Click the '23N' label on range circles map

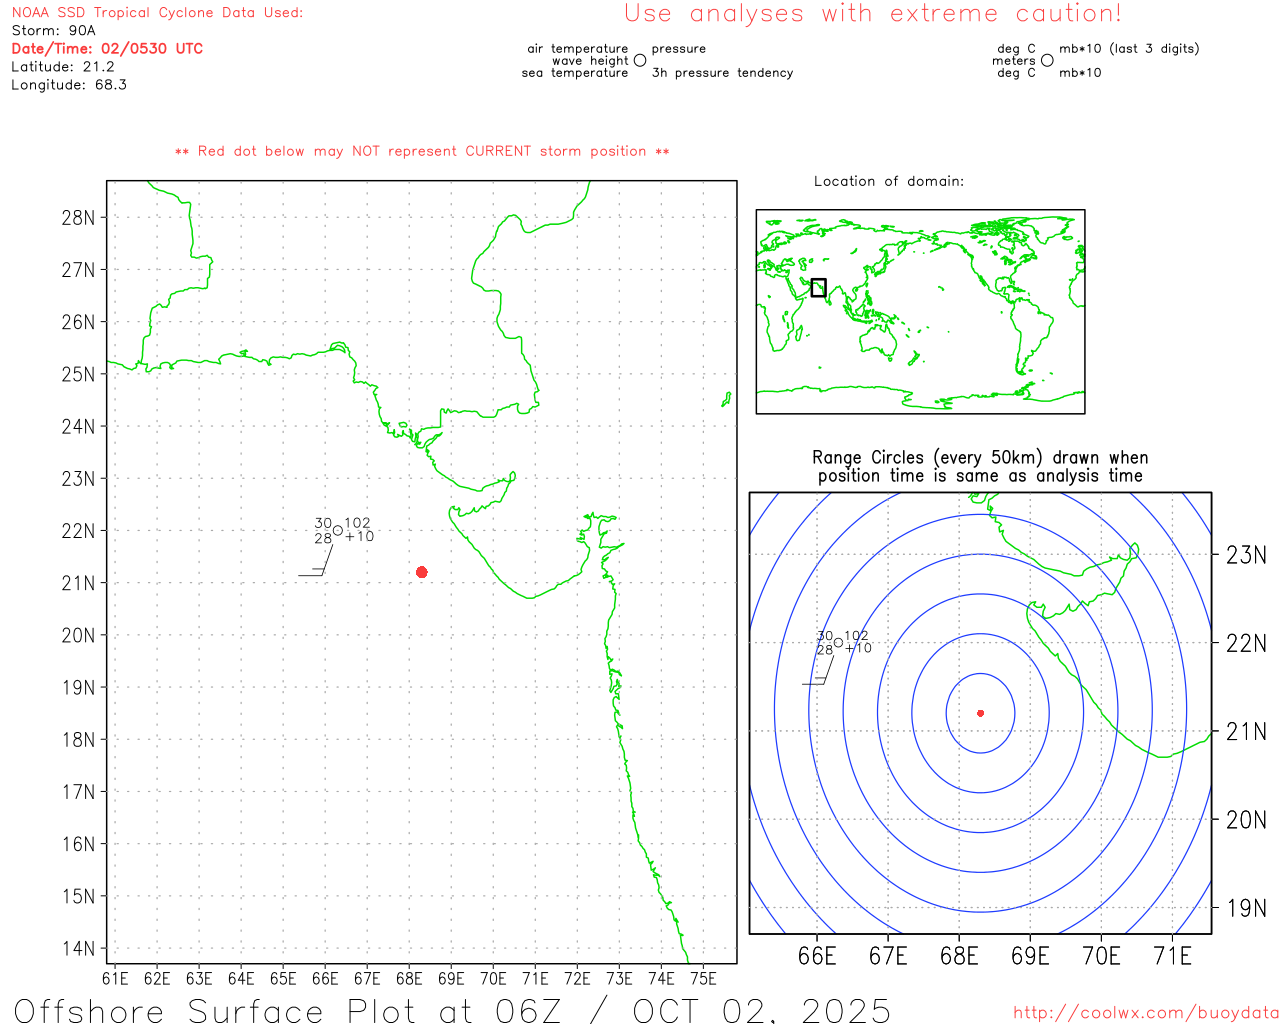pos(1246,555)
